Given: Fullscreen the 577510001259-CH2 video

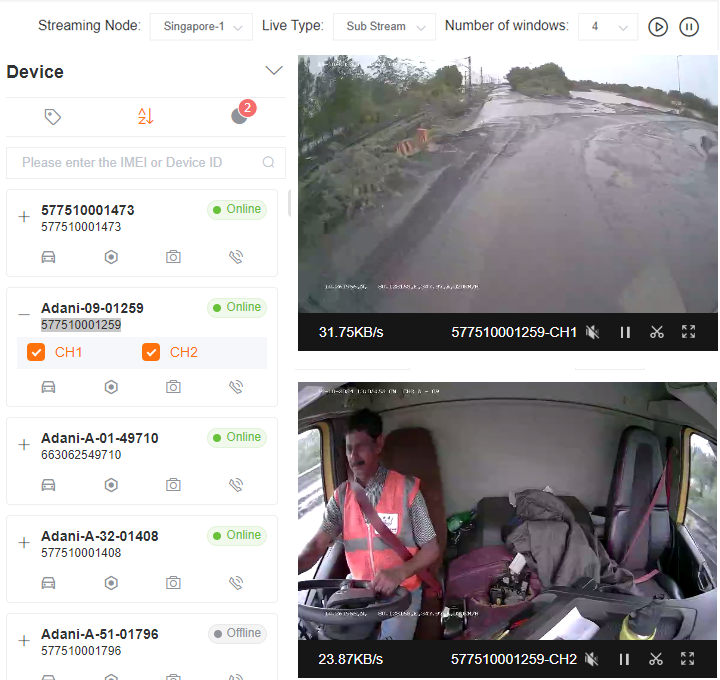Looking at the screenshot, I should tap(687, 659).
